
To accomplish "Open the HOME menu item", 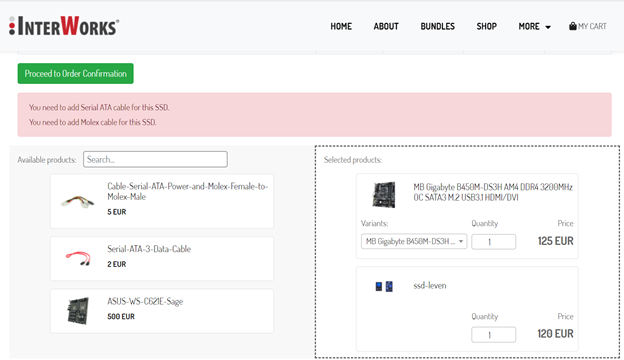I will [341, 27].
